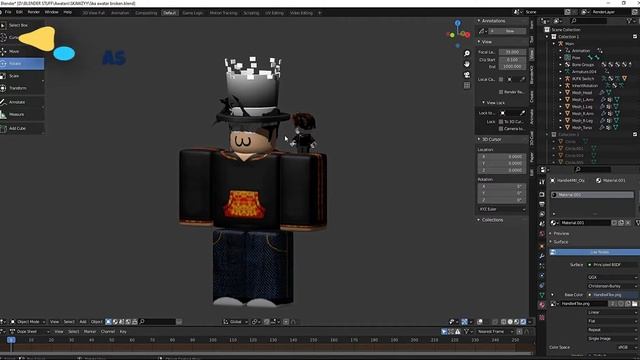This screenshot has width=640, height=360.
Task: Open the Nearest Frame snapping dropdown
Action: [495, 332]
